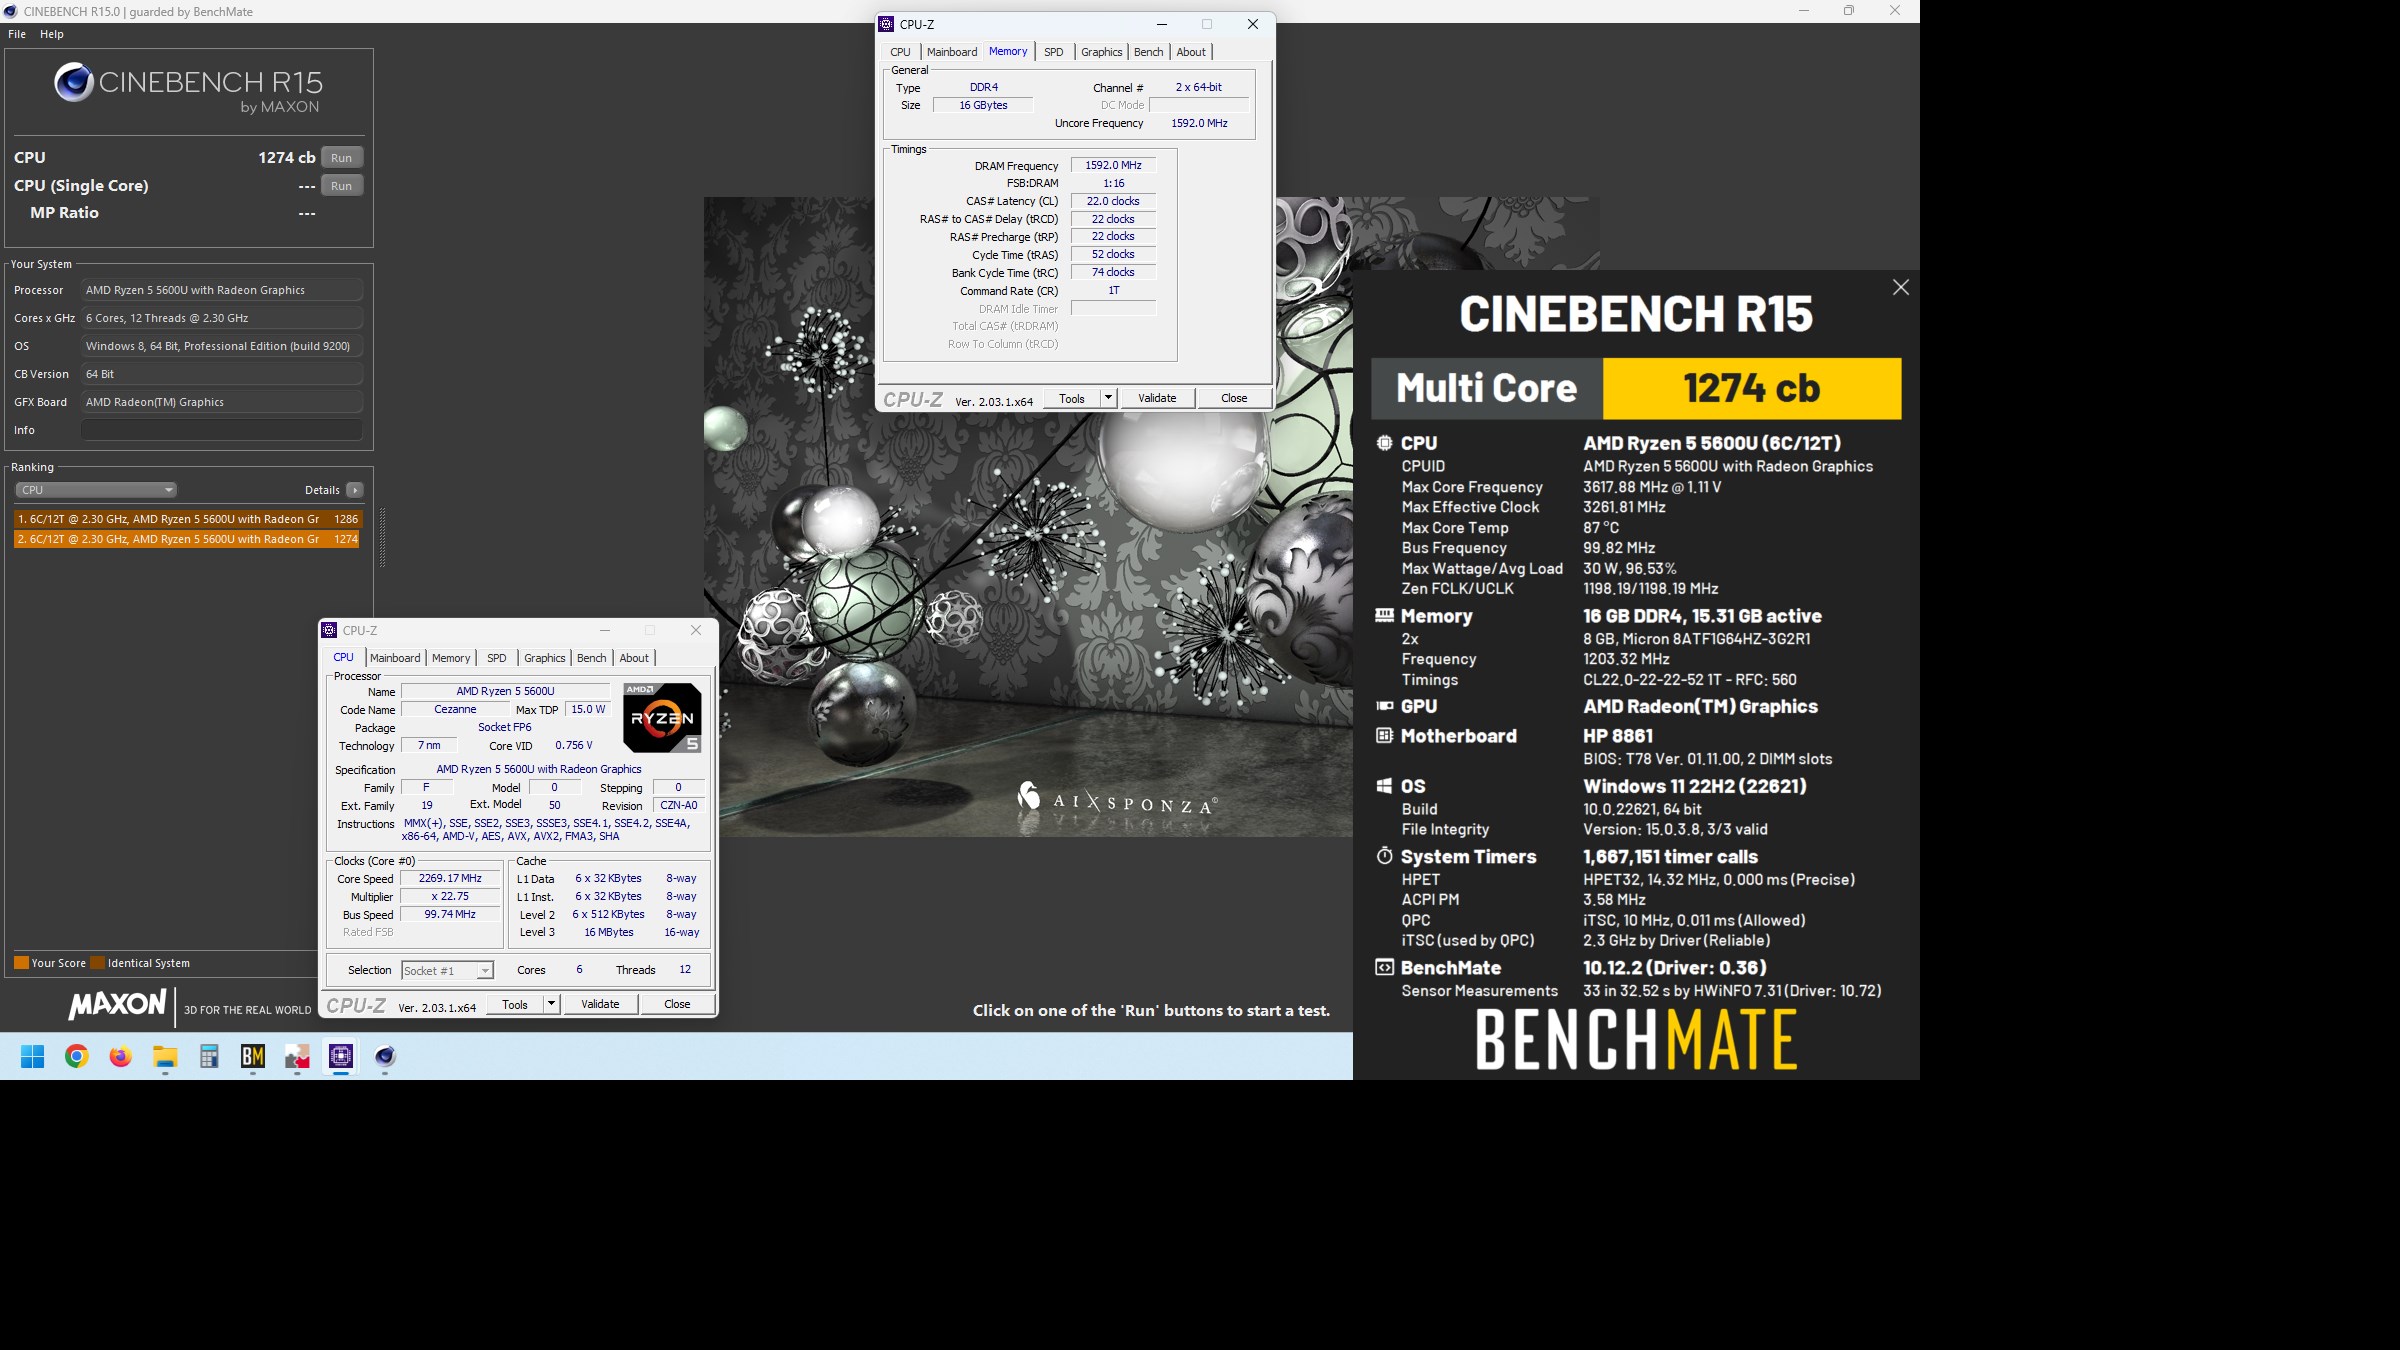This screenshot has width=2400, height=1350.
Task: Close the BenchMate result overlay
Action: [x=1900, y=288]
